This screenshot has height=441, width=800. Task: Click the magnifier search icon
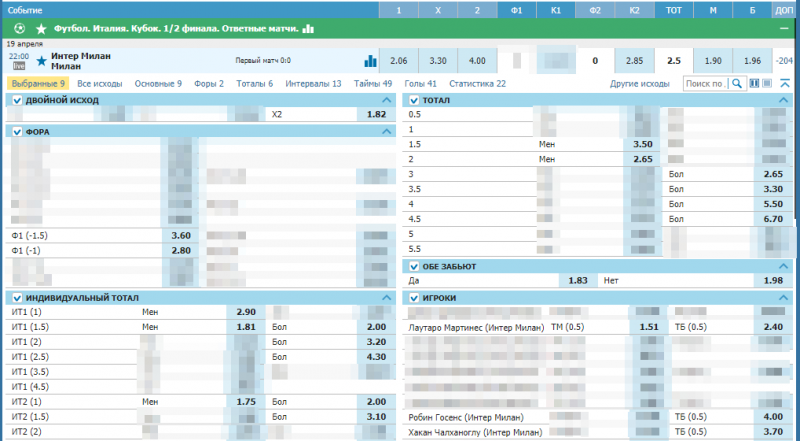737,84
